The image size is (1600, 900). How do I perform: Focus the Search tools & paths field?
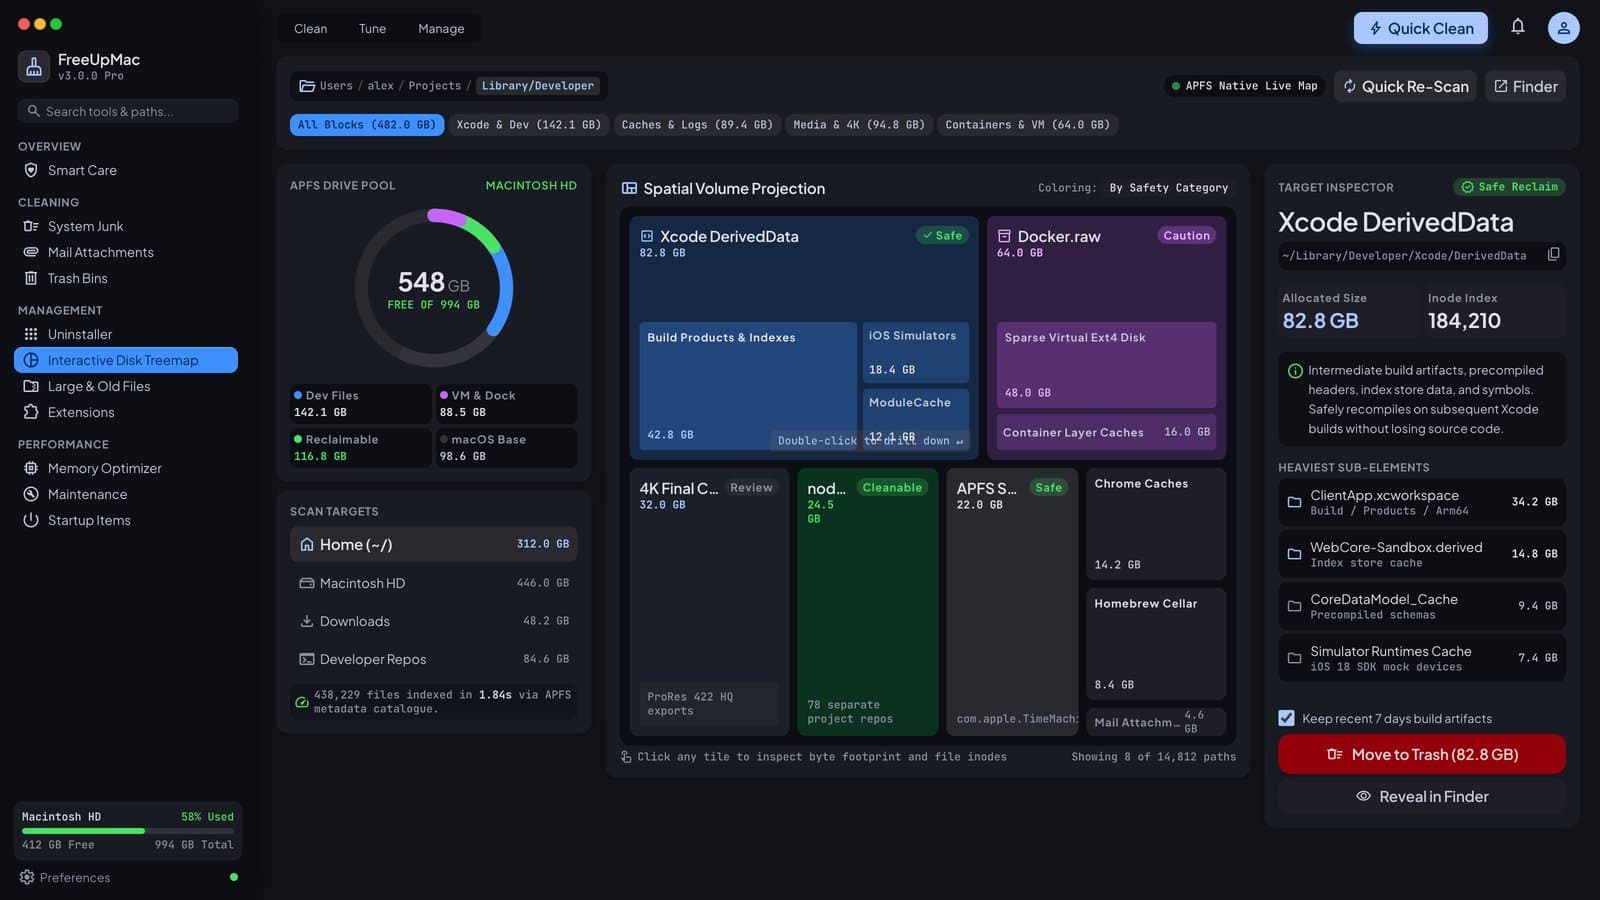128,111
